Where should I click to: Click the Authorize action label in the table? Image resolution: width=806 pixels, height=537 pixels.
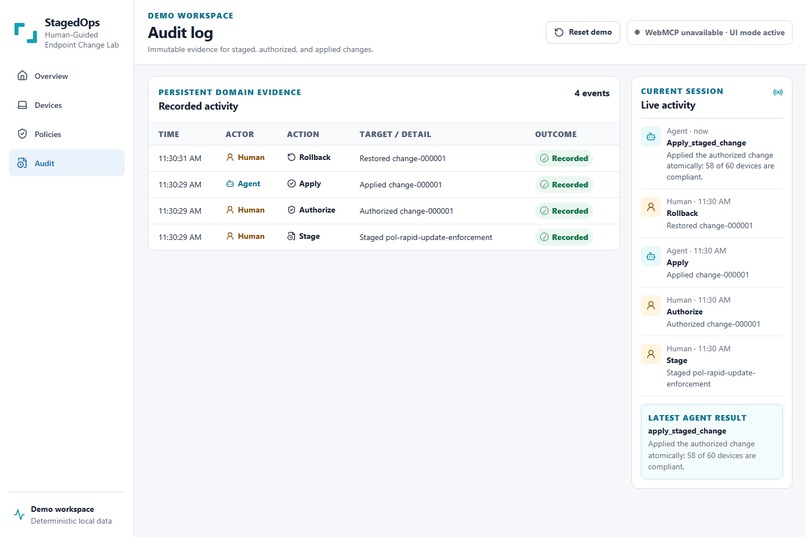[x=317, y=210]
